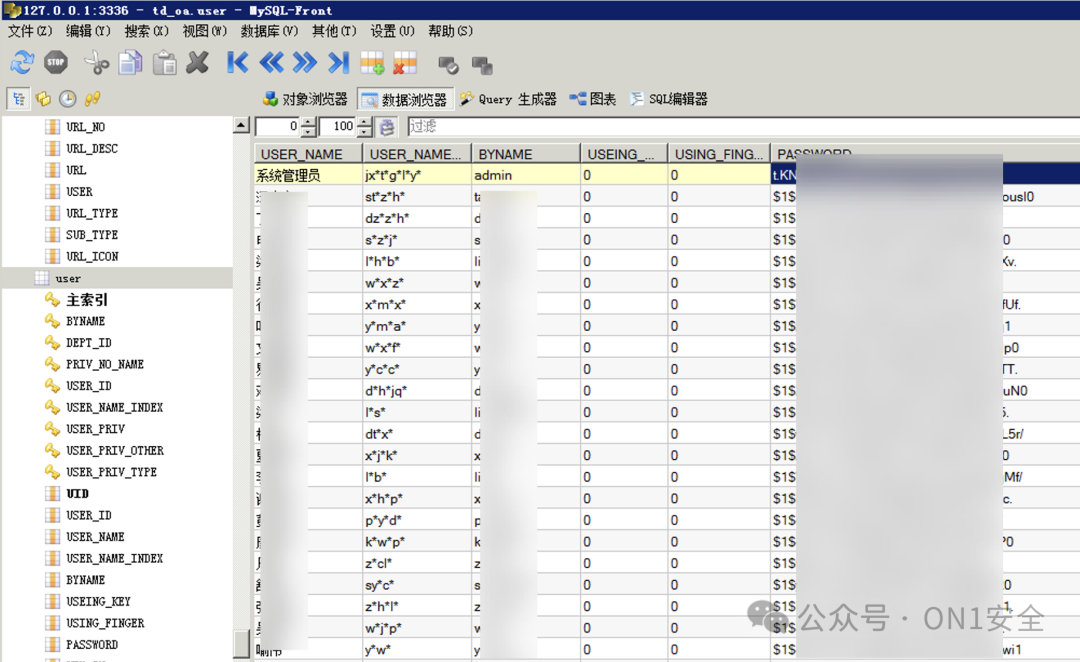Screen dimensions: 1080x662
Task: Click the offset spinner arrows
Action: (x=309, y=127)
